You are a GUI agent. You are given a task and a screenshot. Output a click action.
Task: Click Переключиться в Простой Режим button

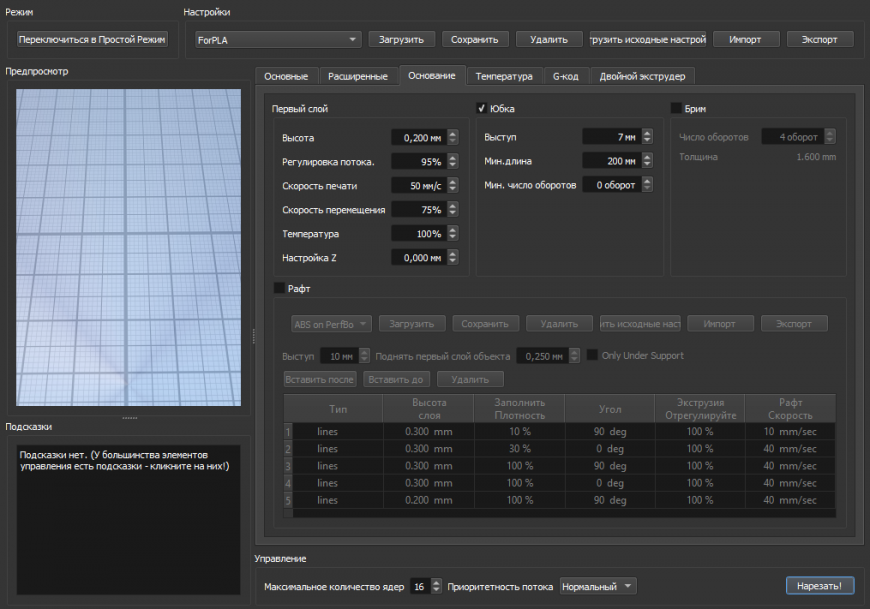(92, 39)
